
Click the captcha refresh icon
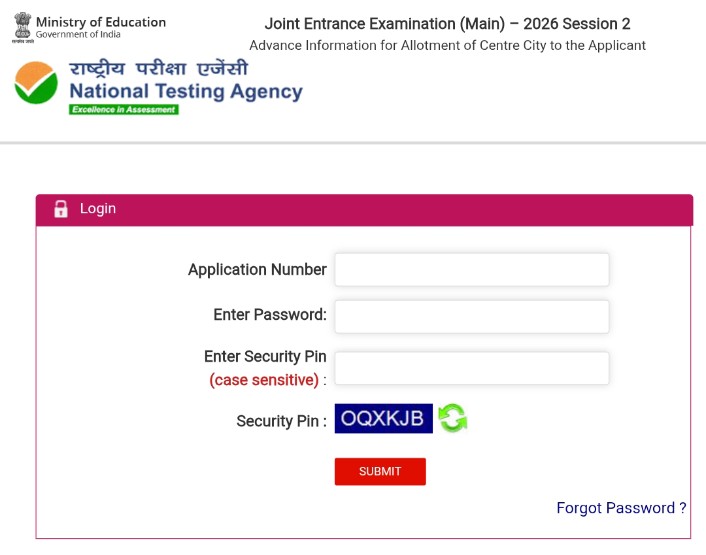point(453,418)
